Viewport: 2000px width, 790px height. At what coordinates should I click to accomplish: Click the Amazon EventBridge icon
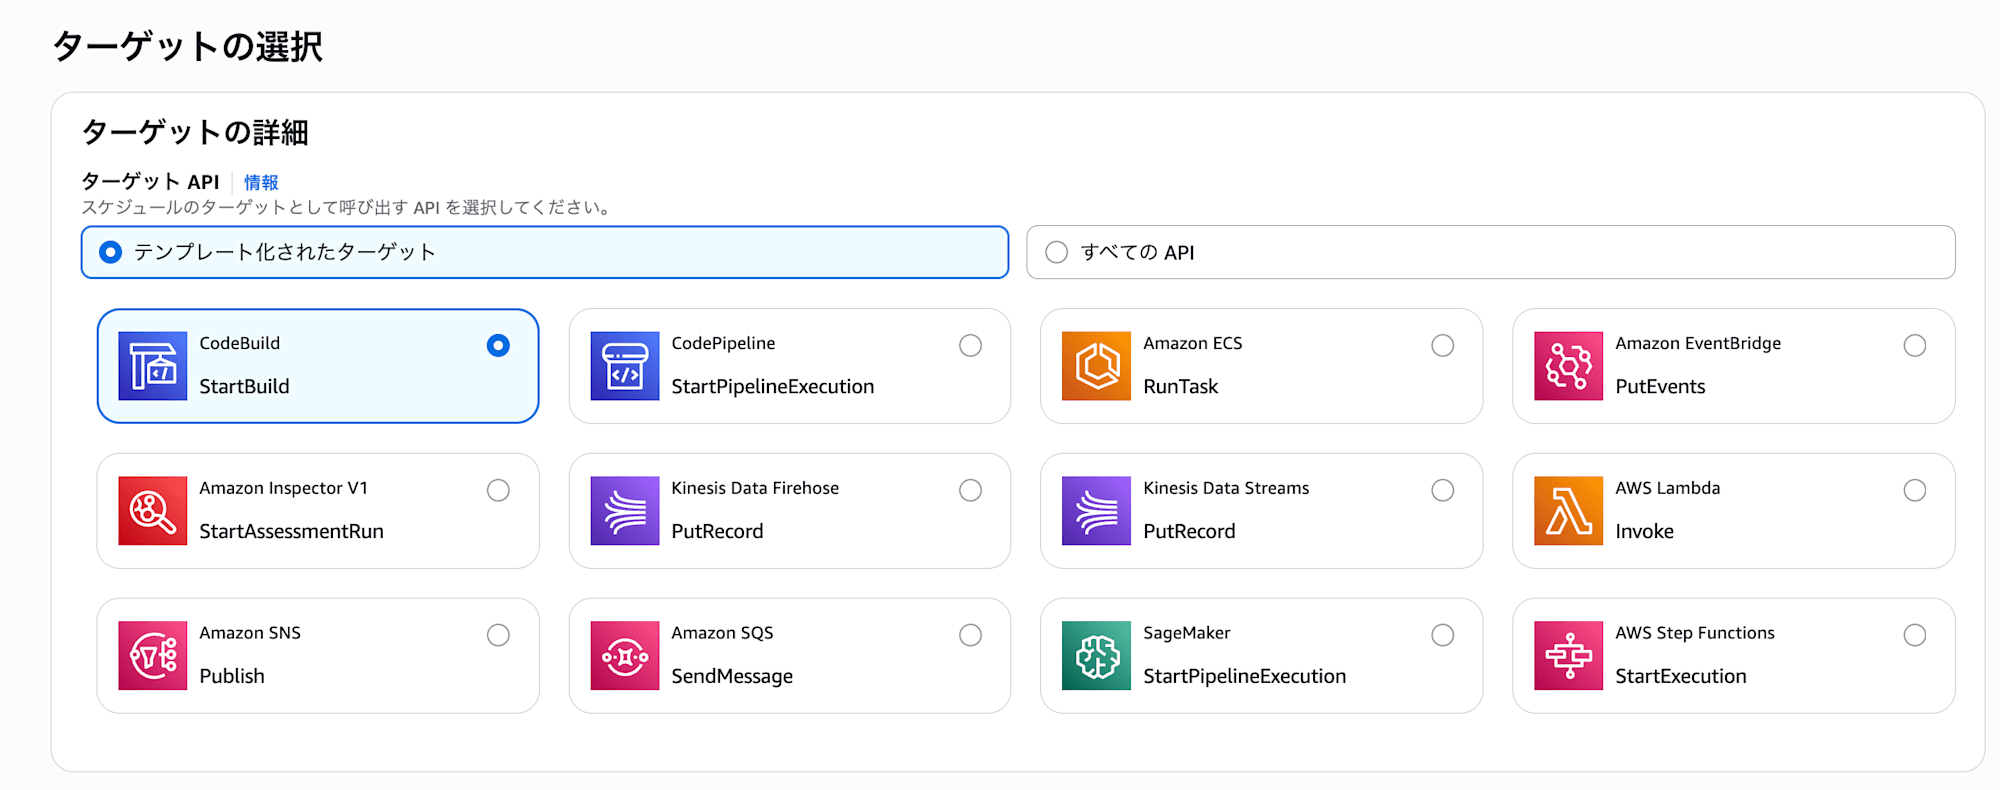tap(1569, 366)
